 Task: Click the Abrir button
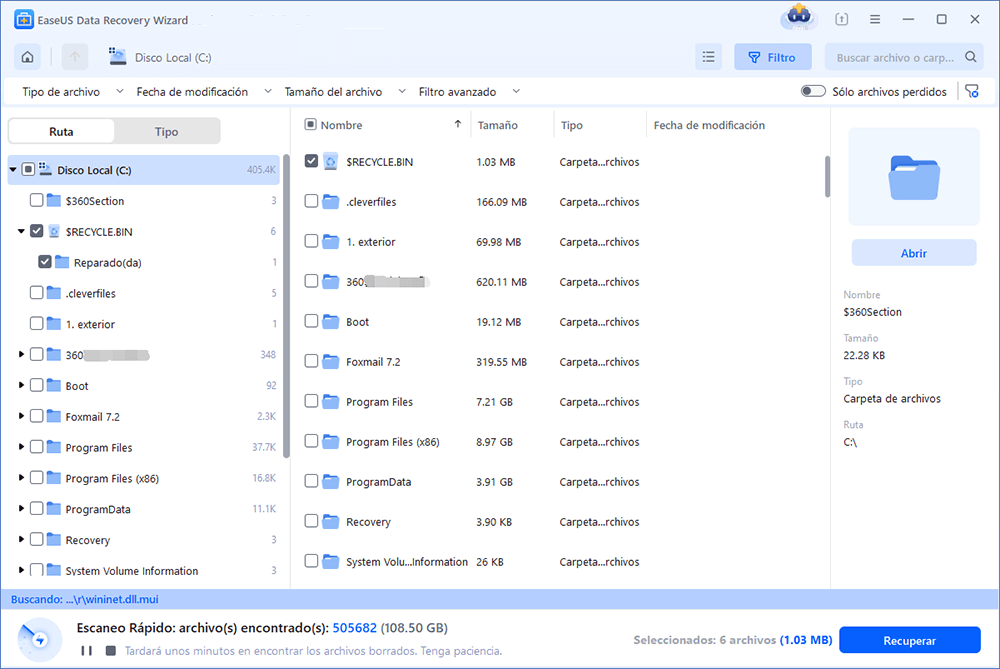tap(913, 253)
